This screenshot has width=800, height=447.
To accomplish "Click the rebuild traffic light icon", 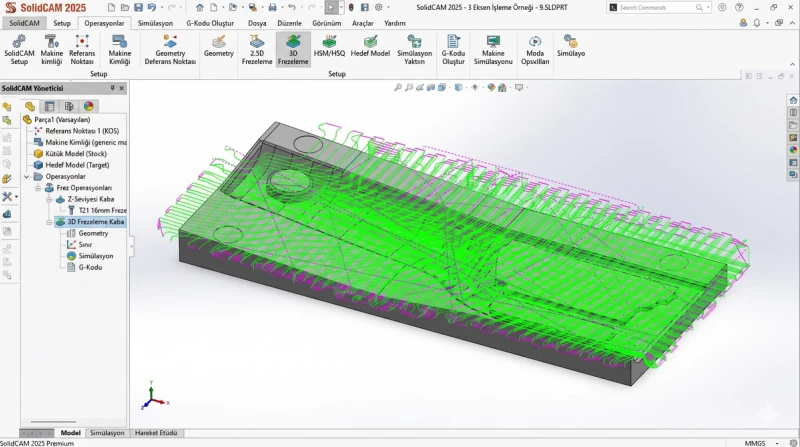I will (351, 8).
